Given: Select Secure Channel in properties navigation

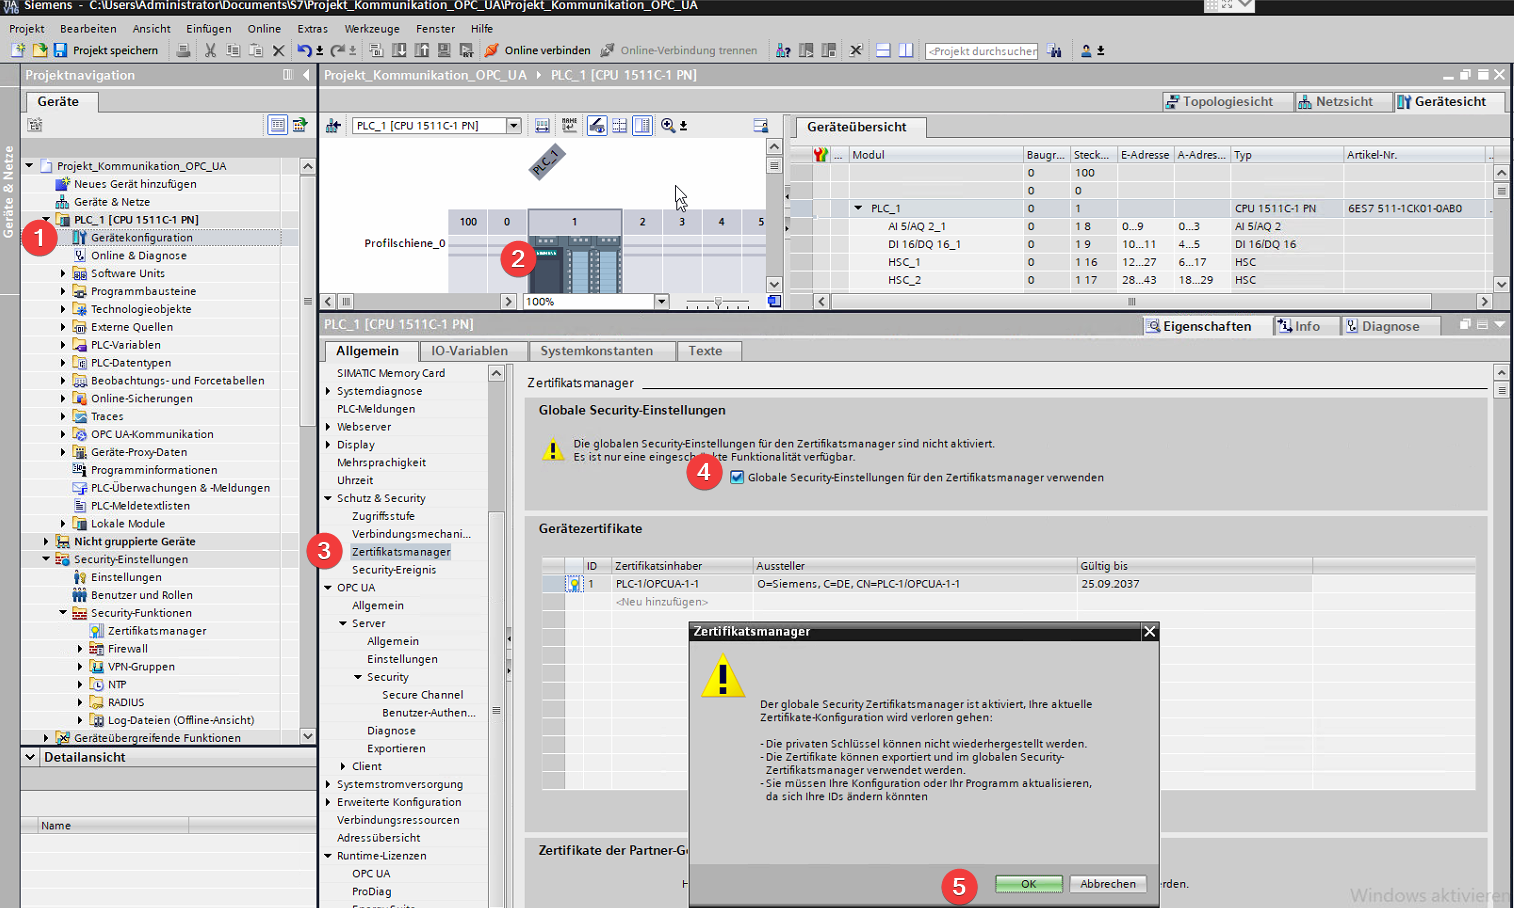Looking at the screenshot, I should 422,695.
